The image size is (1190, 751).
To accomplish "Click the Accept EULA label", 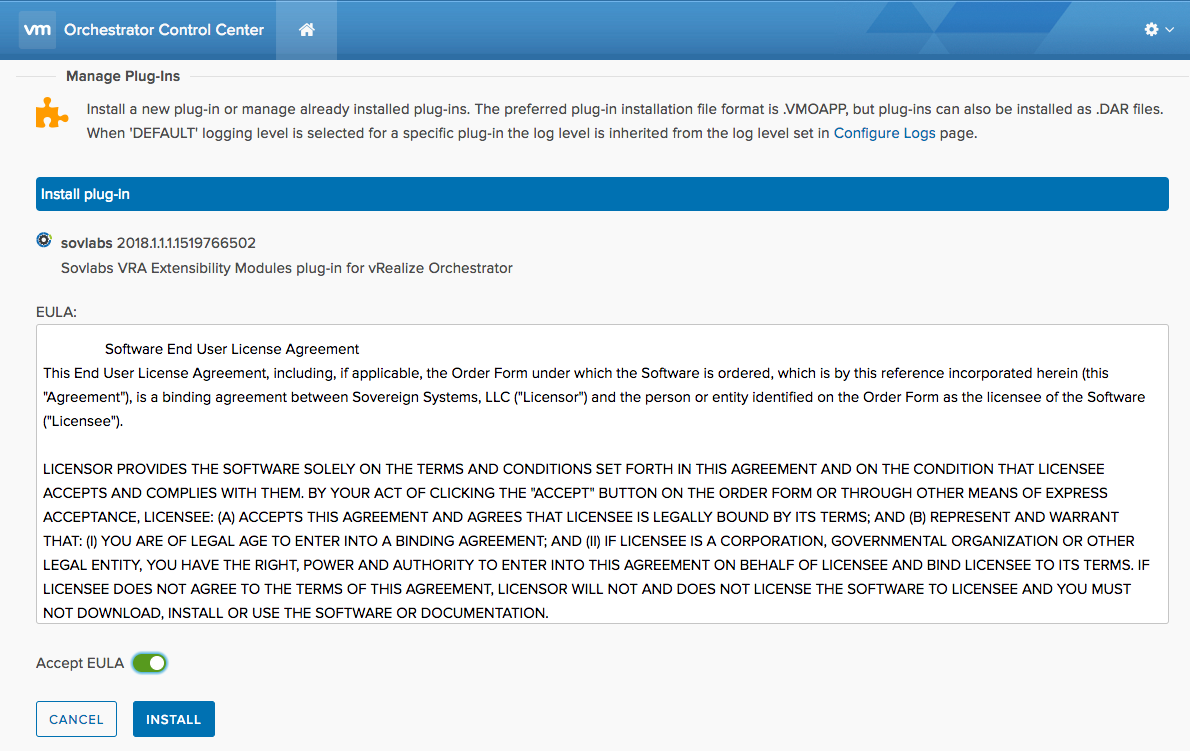I will (80, 663).
